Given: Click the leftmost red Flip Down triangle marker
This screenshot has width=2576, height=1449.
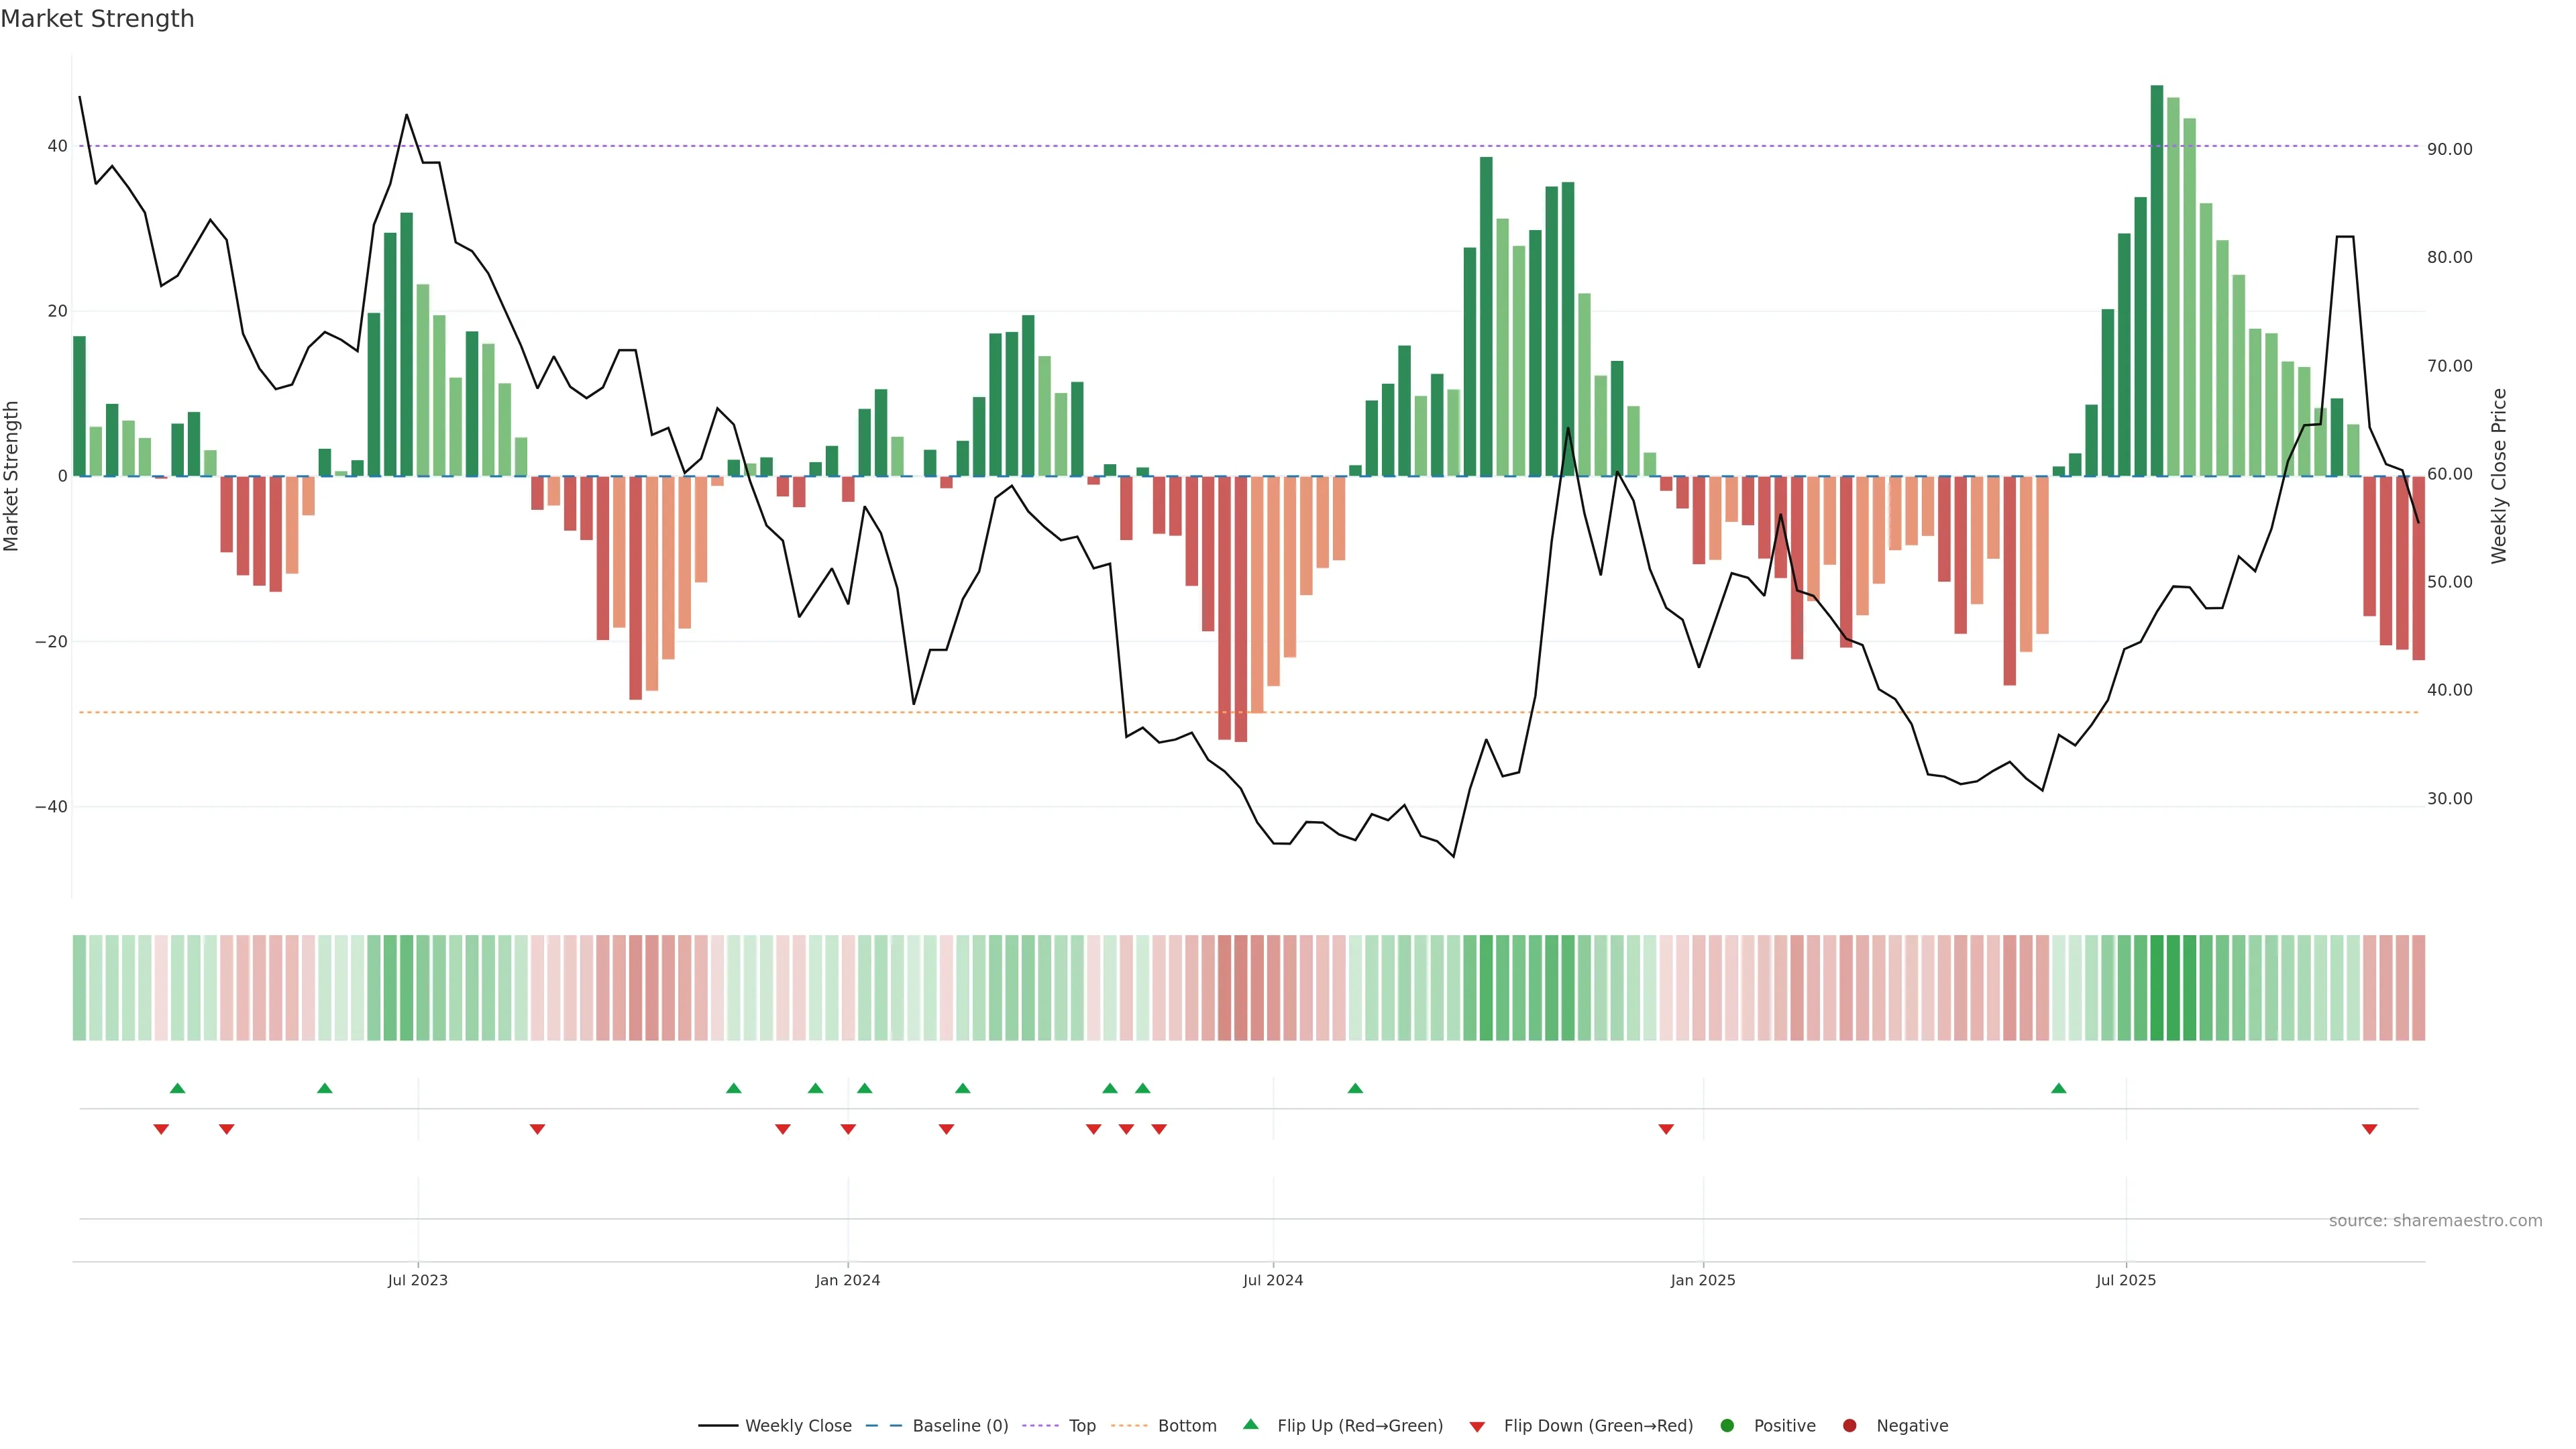Looking at the screenshot, I should tap(161, 1129).
